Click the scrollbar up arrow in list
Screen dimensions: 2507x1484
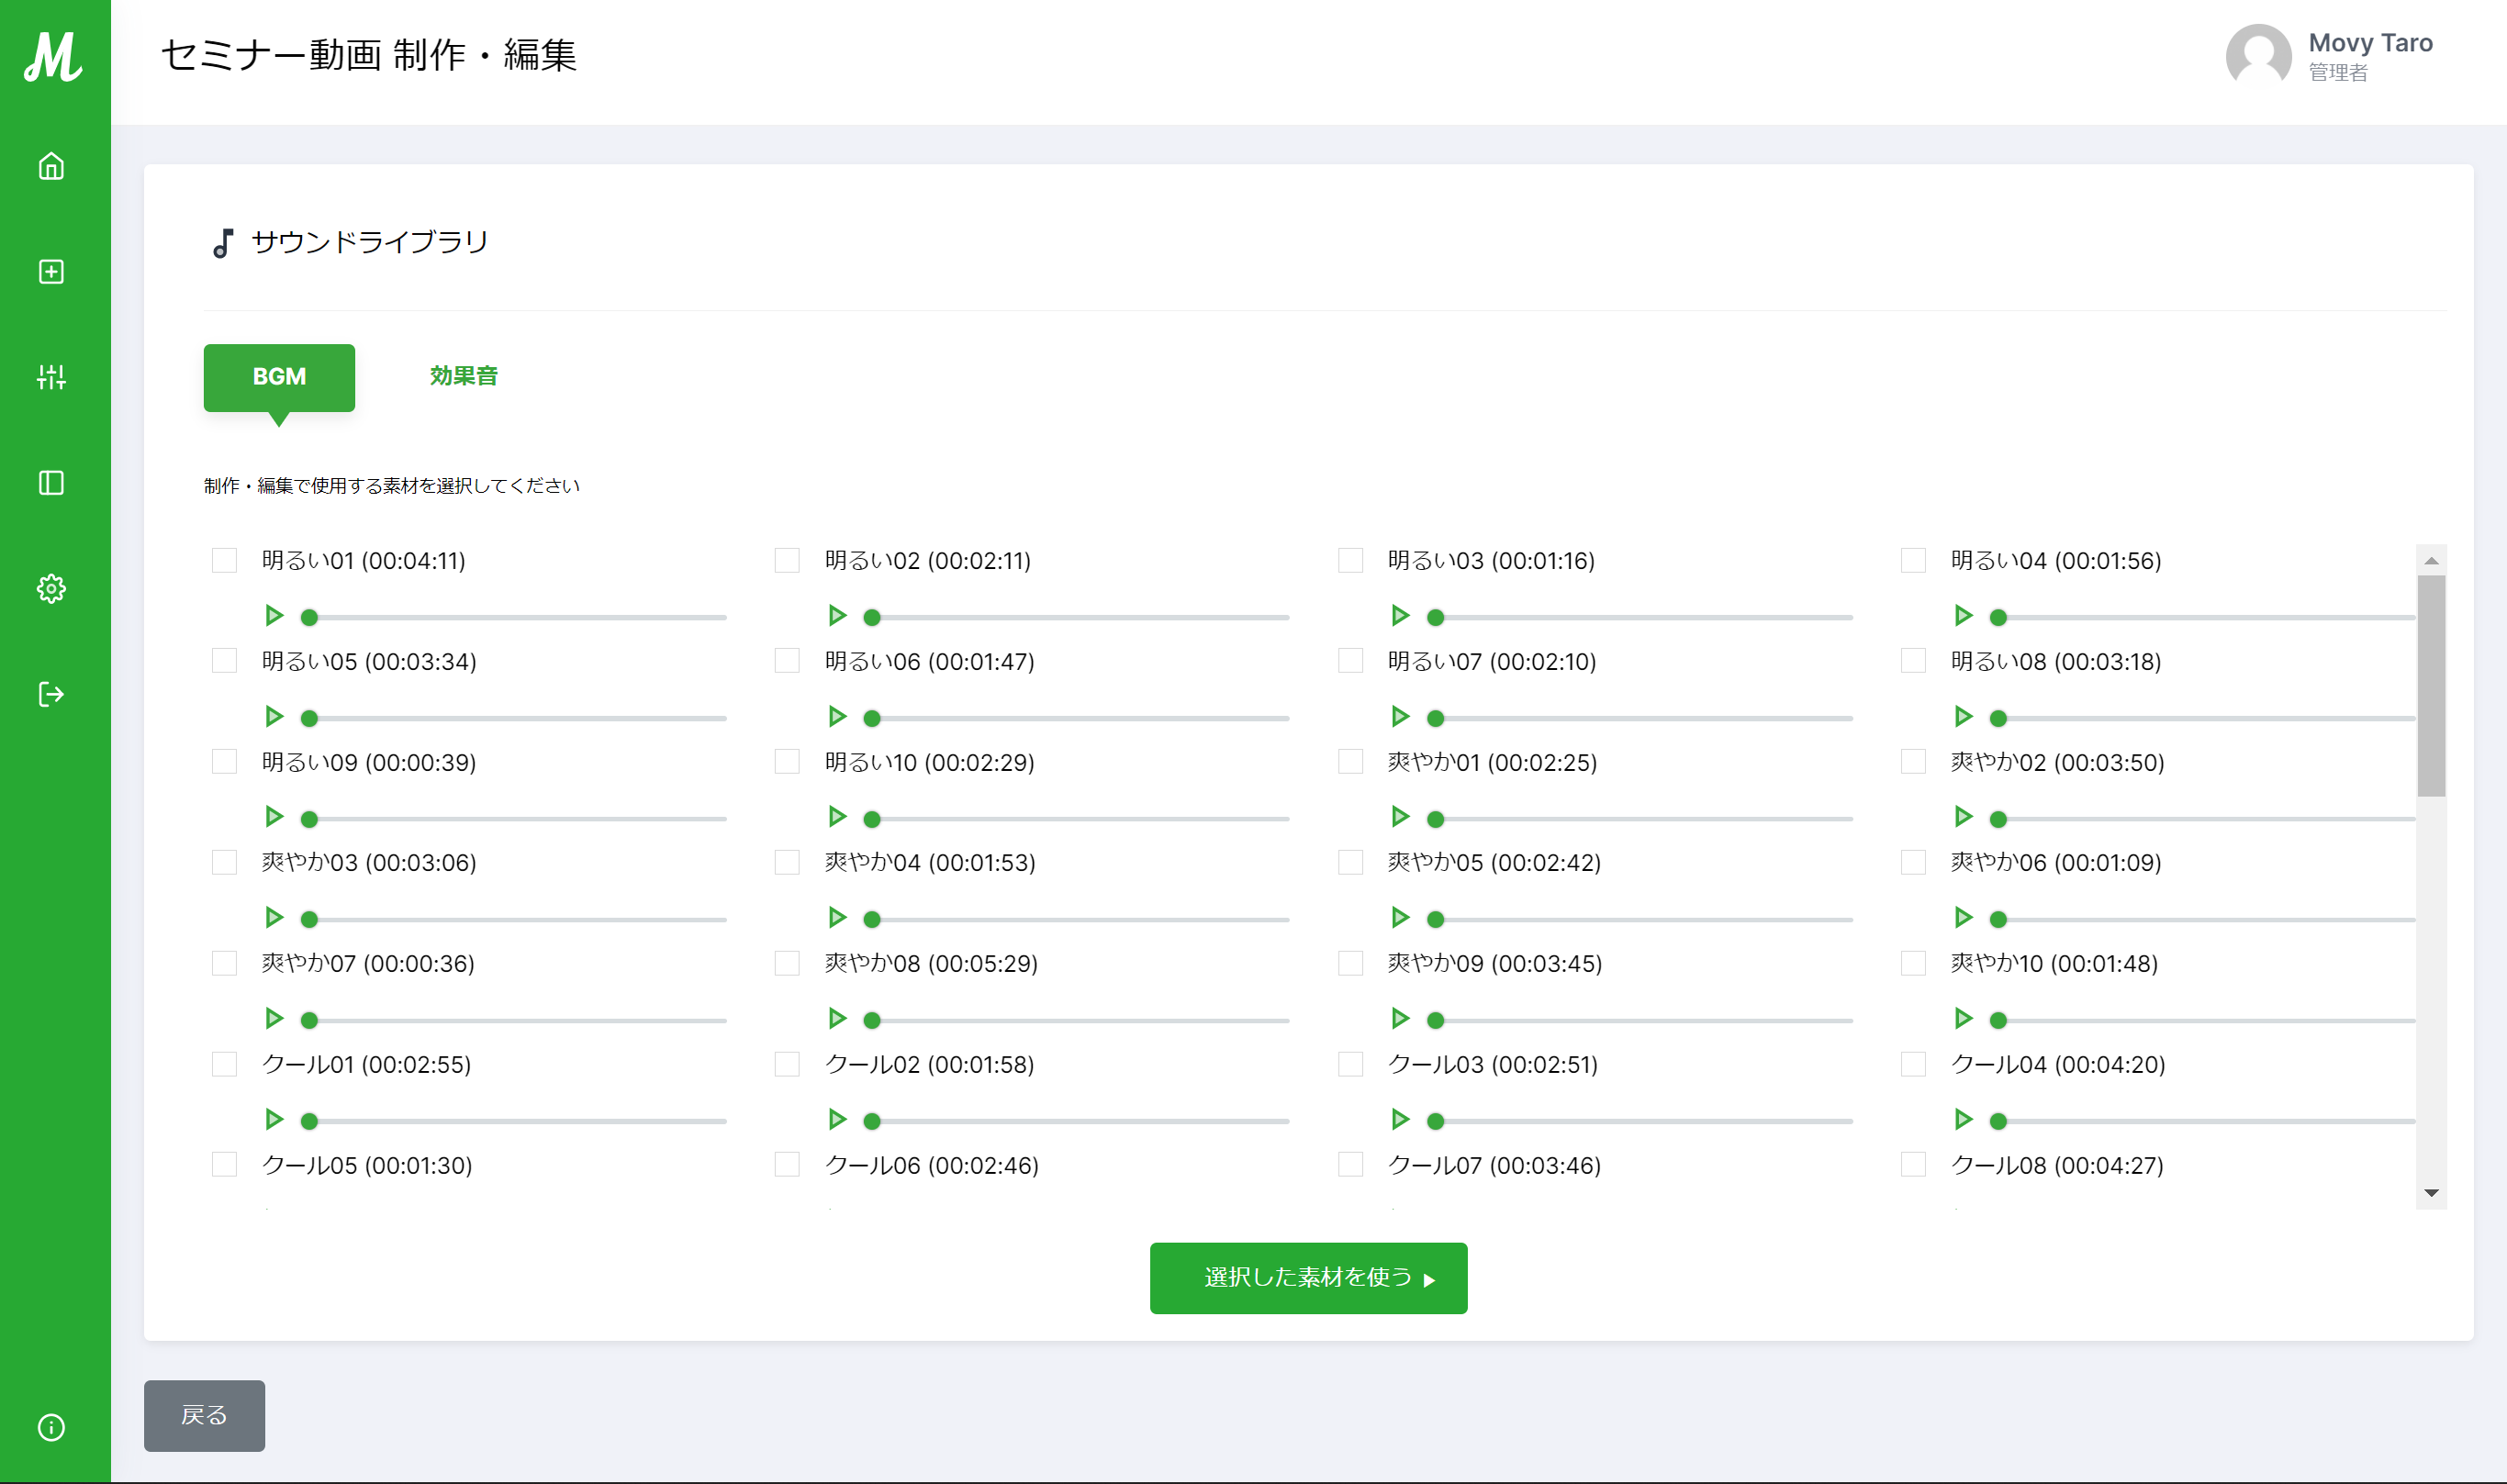[2431, 561]
